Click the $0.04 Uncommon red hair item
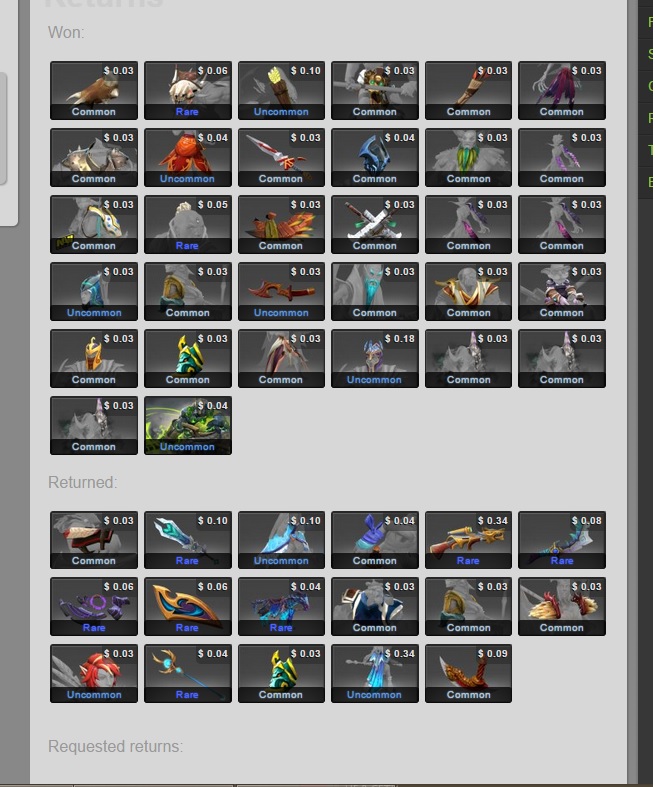655x787 pixels. (x=188, y=158)
